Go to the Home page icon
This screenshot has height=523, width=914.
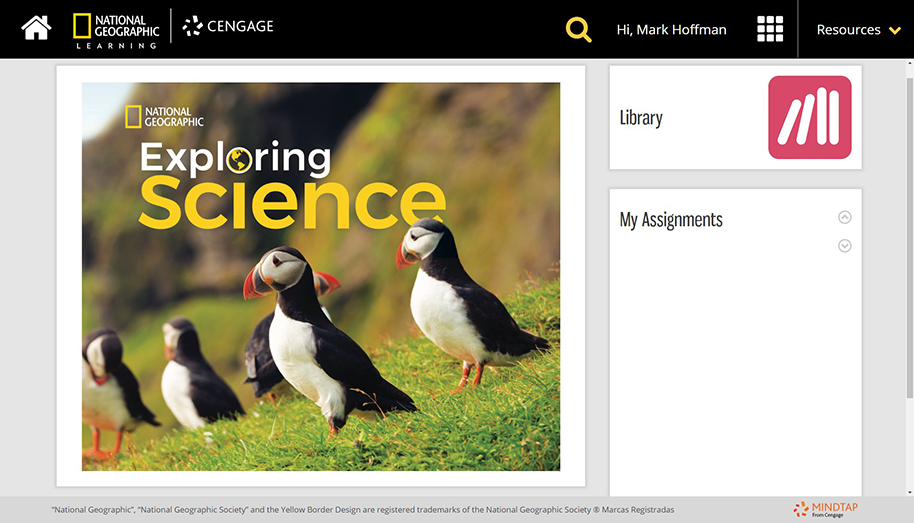[36, 28]
